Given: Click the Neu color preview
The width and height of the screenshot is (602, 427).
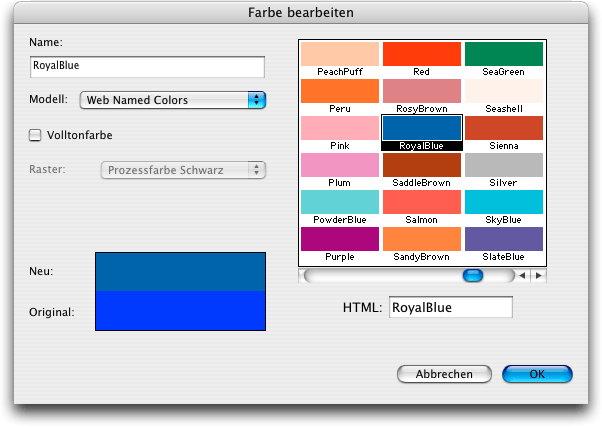Looking at the screenshot, I should (x=180, y=271).
